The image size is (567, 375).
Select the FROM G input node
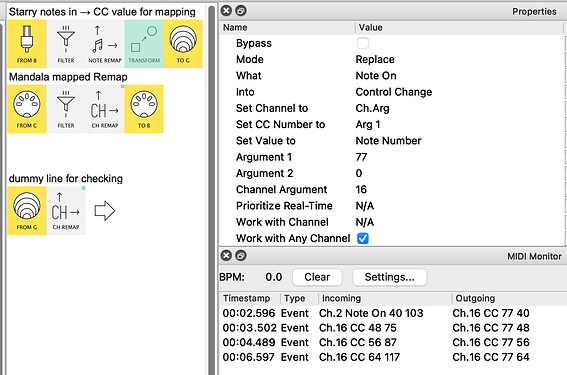click(27, 211)
